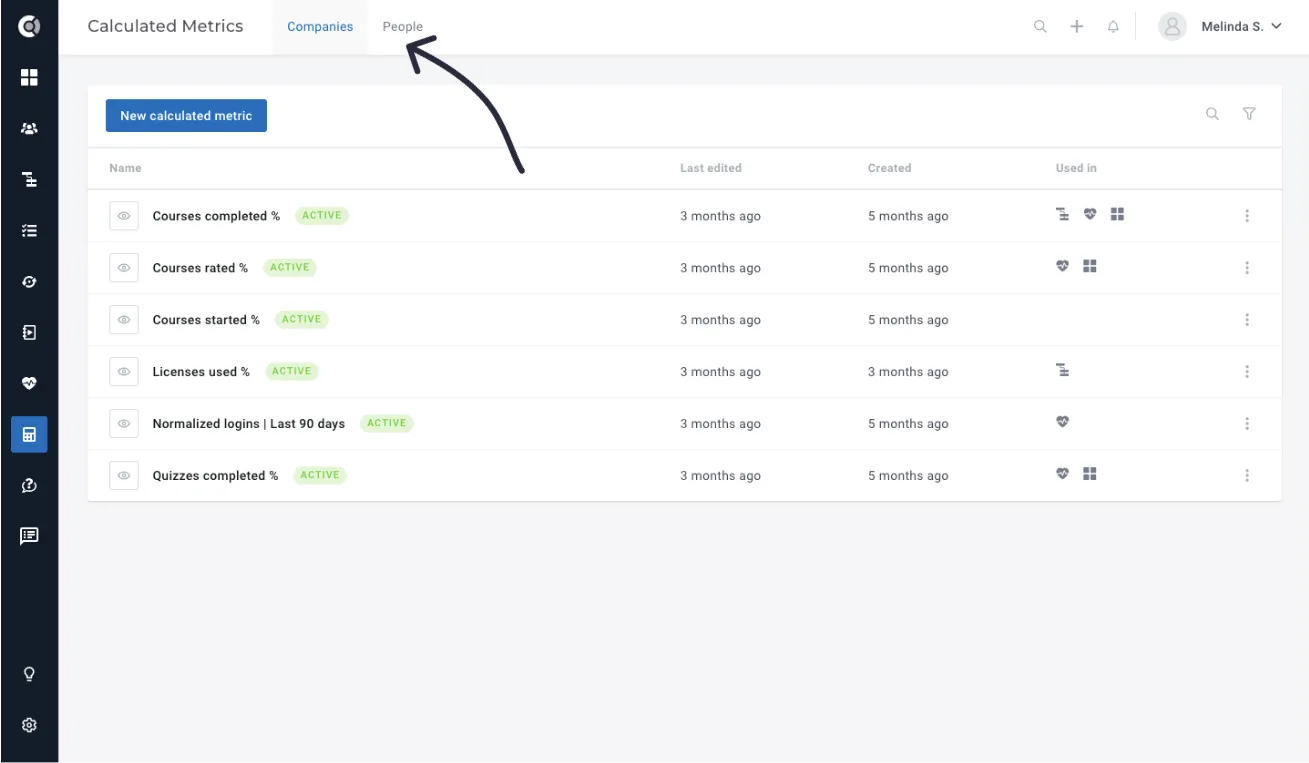Click the table search icon beside filter

1212,114
